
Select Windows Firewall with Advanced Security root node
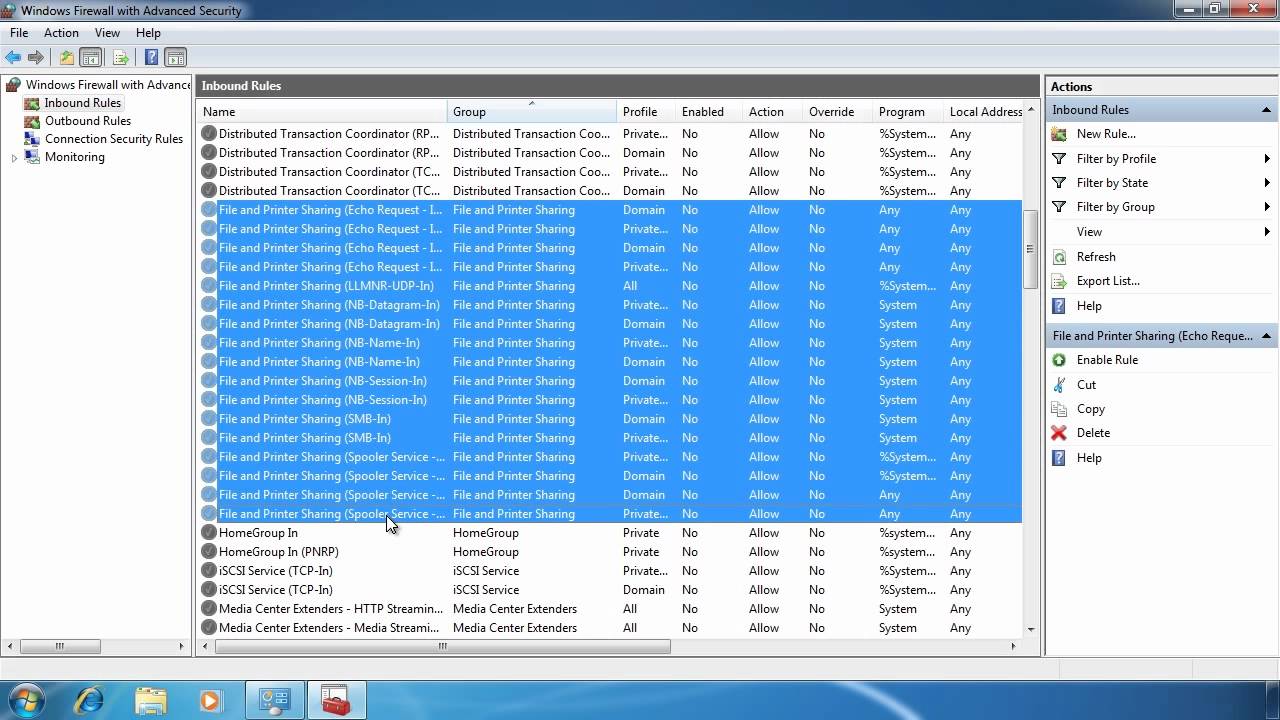click(x=108, y=85)
